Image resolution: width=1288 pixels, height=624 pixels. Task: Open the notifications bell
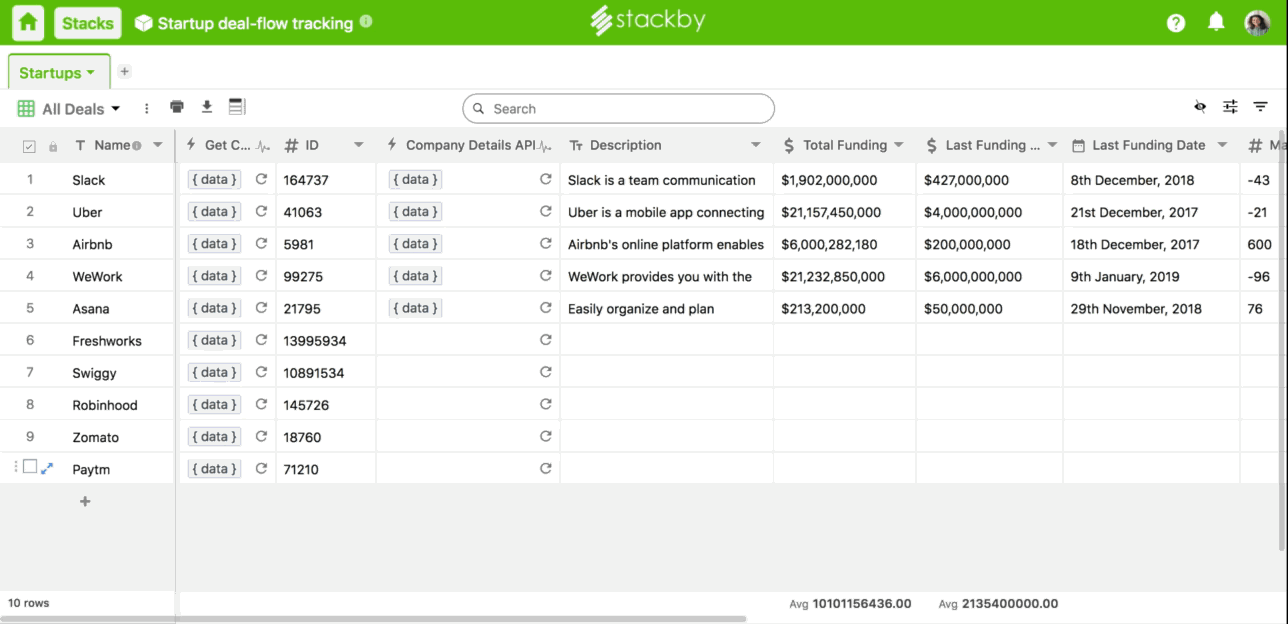click(1216, 21)
